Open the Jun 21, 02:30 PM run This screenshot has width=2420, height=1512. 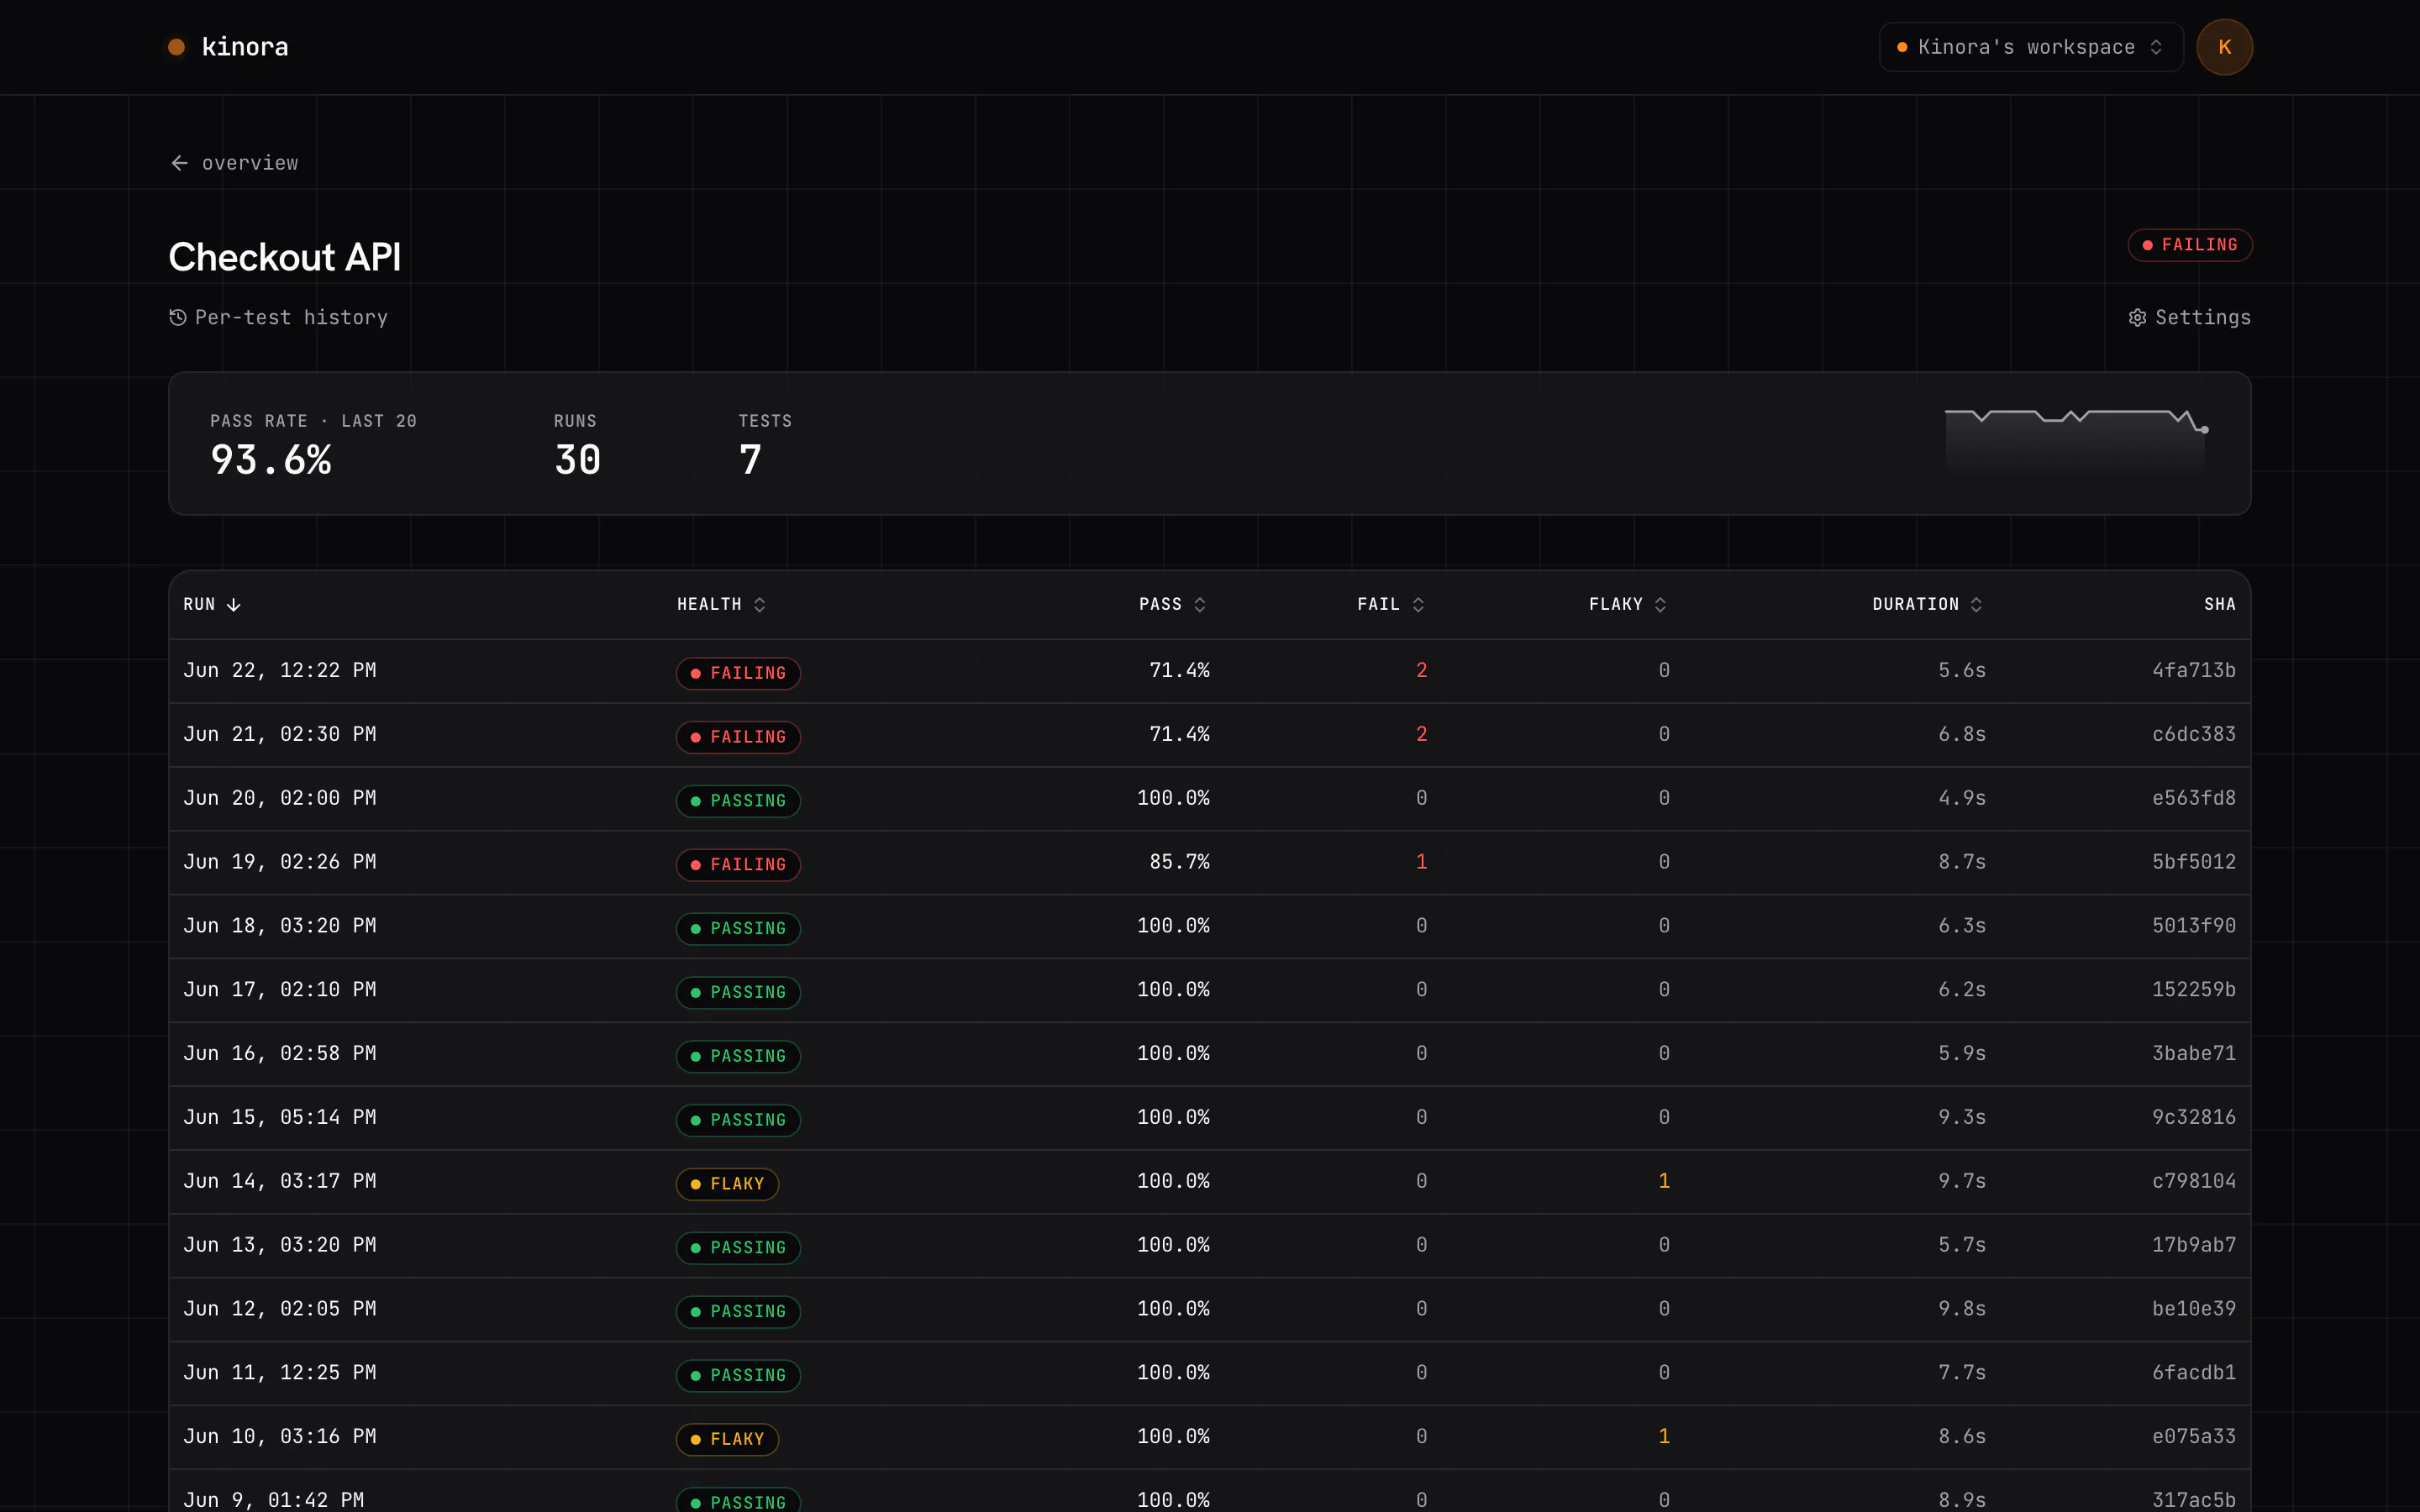pos(1209,735)
